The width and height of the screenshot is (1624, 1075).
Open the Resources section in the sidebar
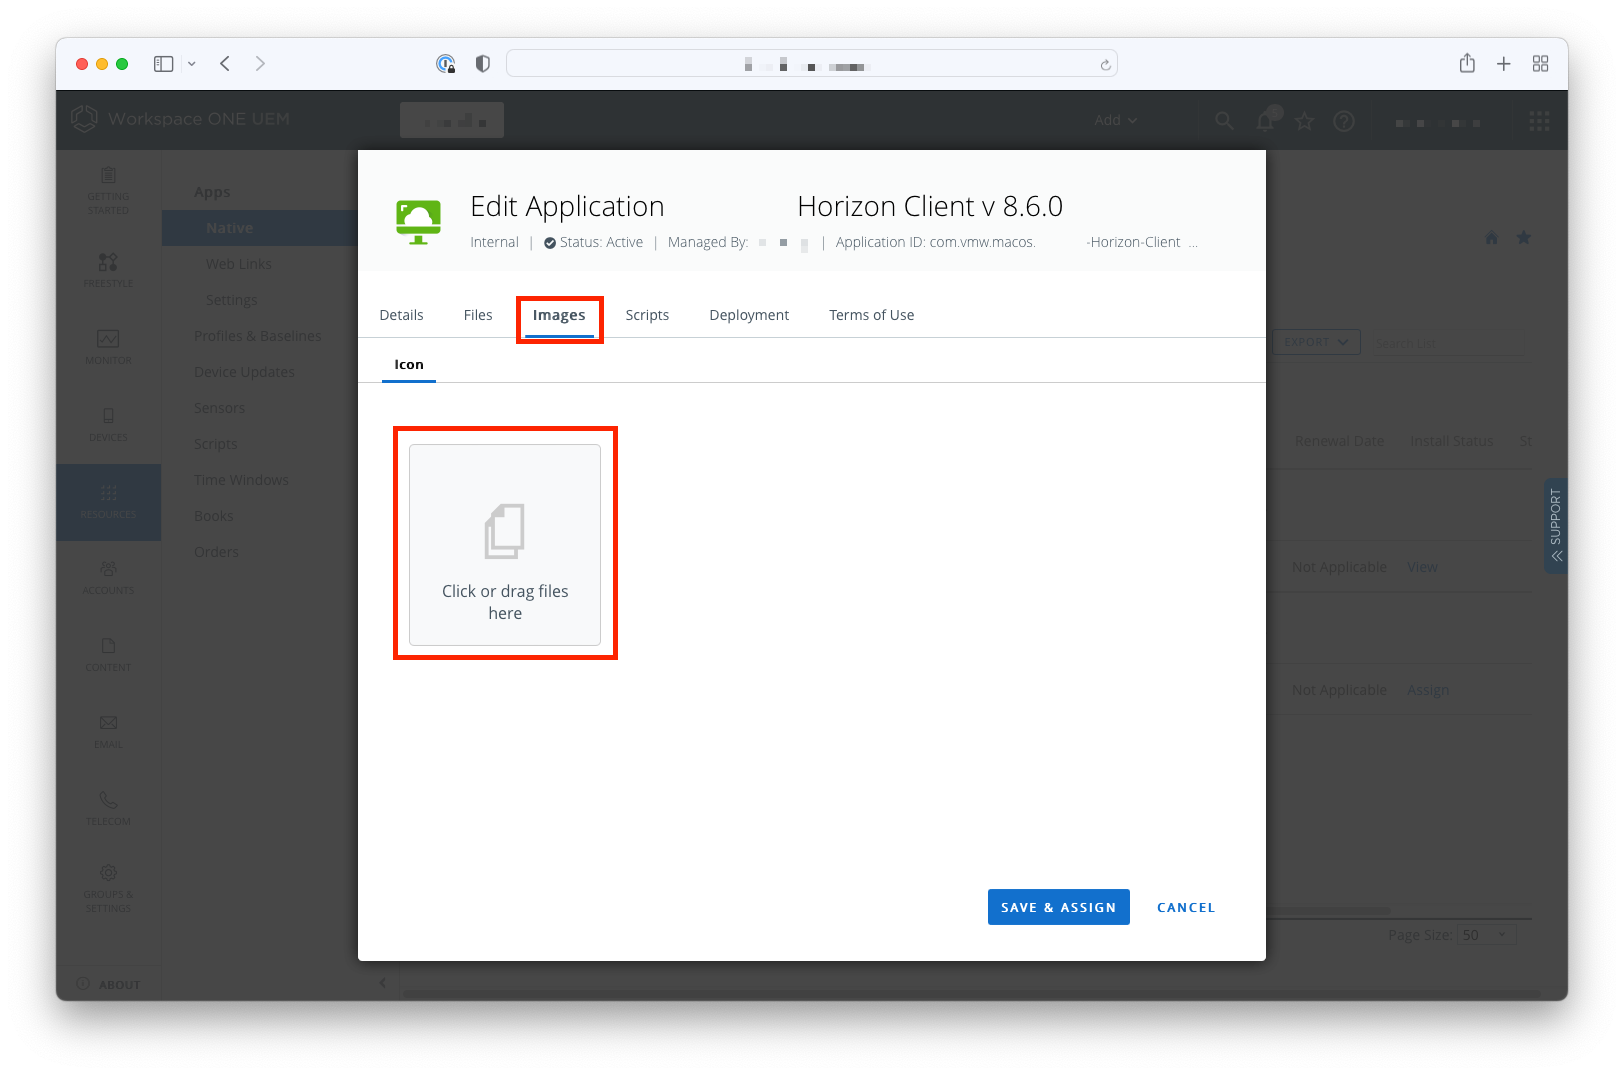coord(108,502)
